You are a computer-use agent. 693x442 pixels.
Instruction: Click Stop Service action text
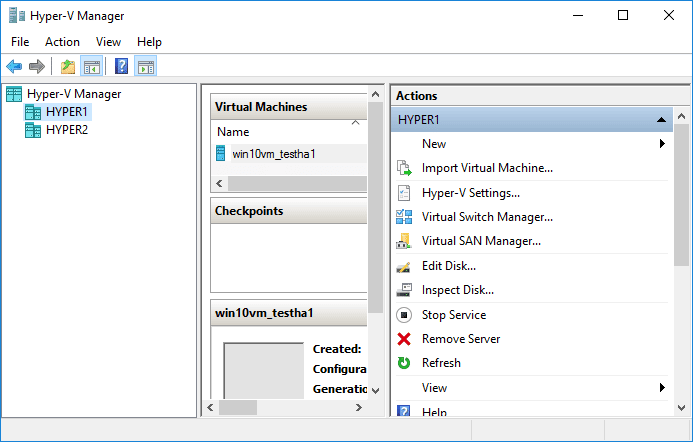(454, 315)
